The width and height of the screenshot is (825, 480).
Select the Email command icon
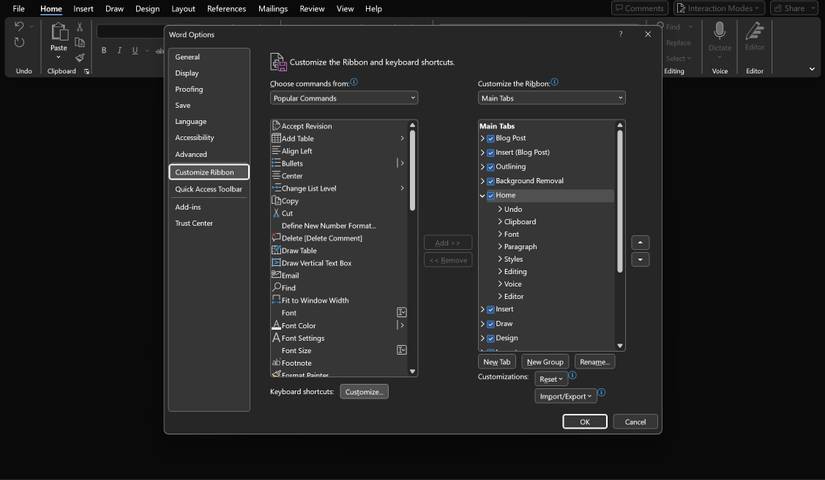tap(276, 275)
